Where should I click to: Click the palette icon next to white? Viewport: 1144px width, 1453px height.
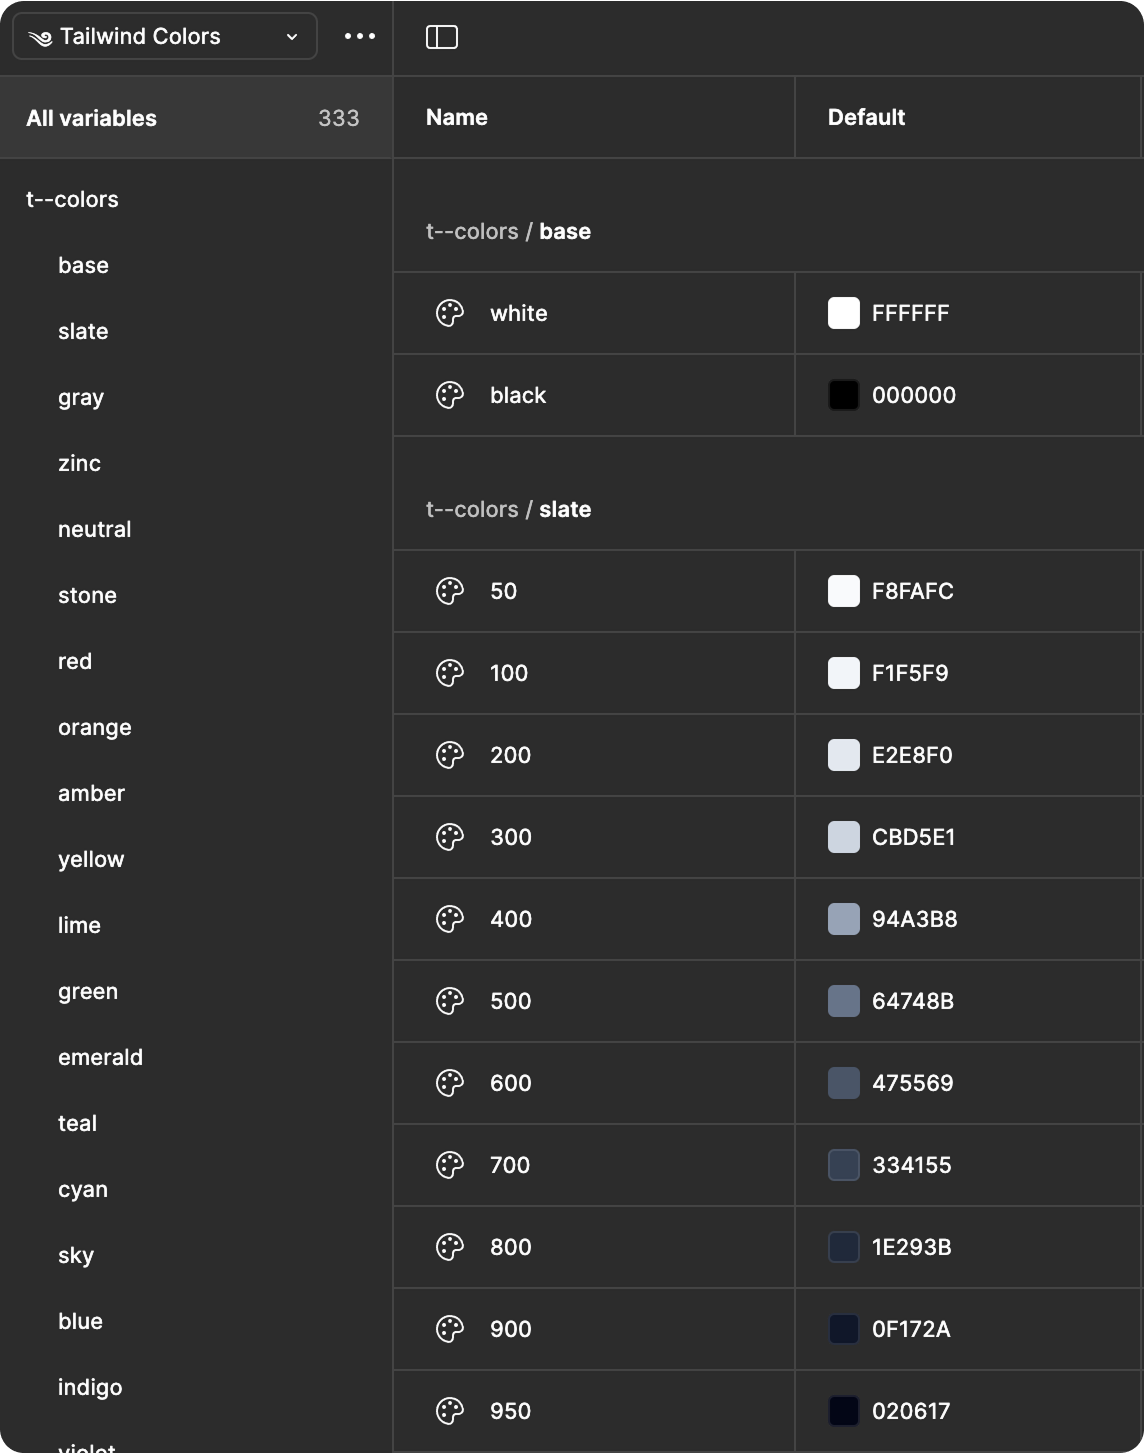[451, 313]
